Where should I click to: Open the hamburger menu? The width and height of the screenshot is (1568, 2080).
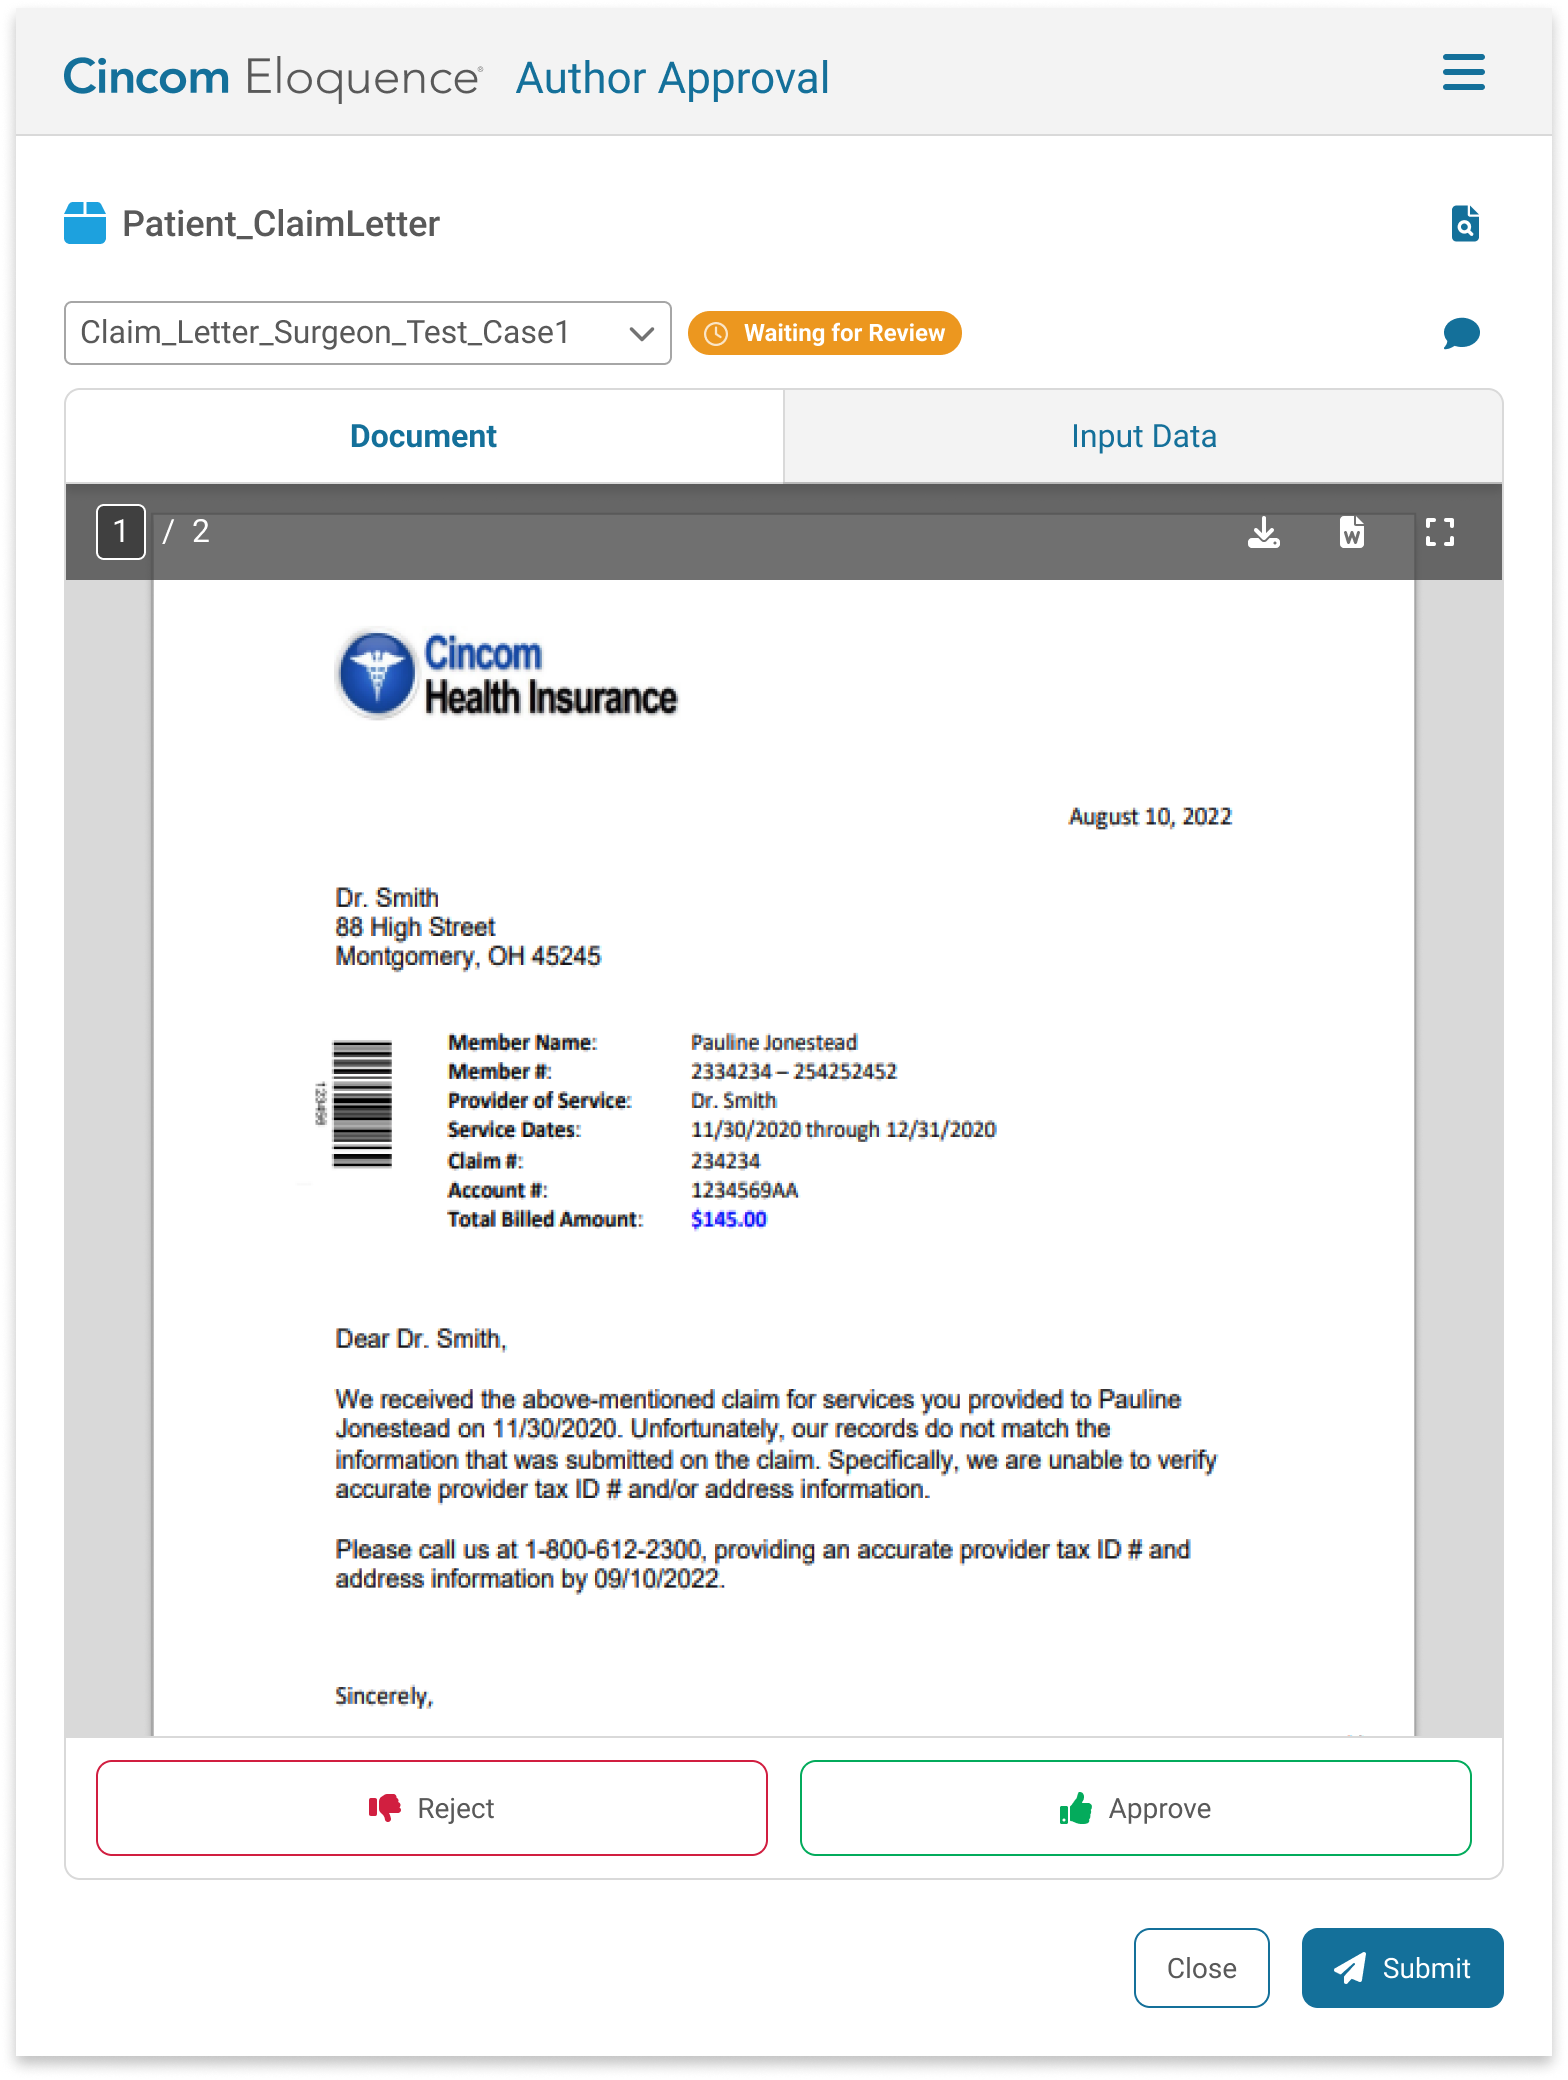click(1463, 73)
